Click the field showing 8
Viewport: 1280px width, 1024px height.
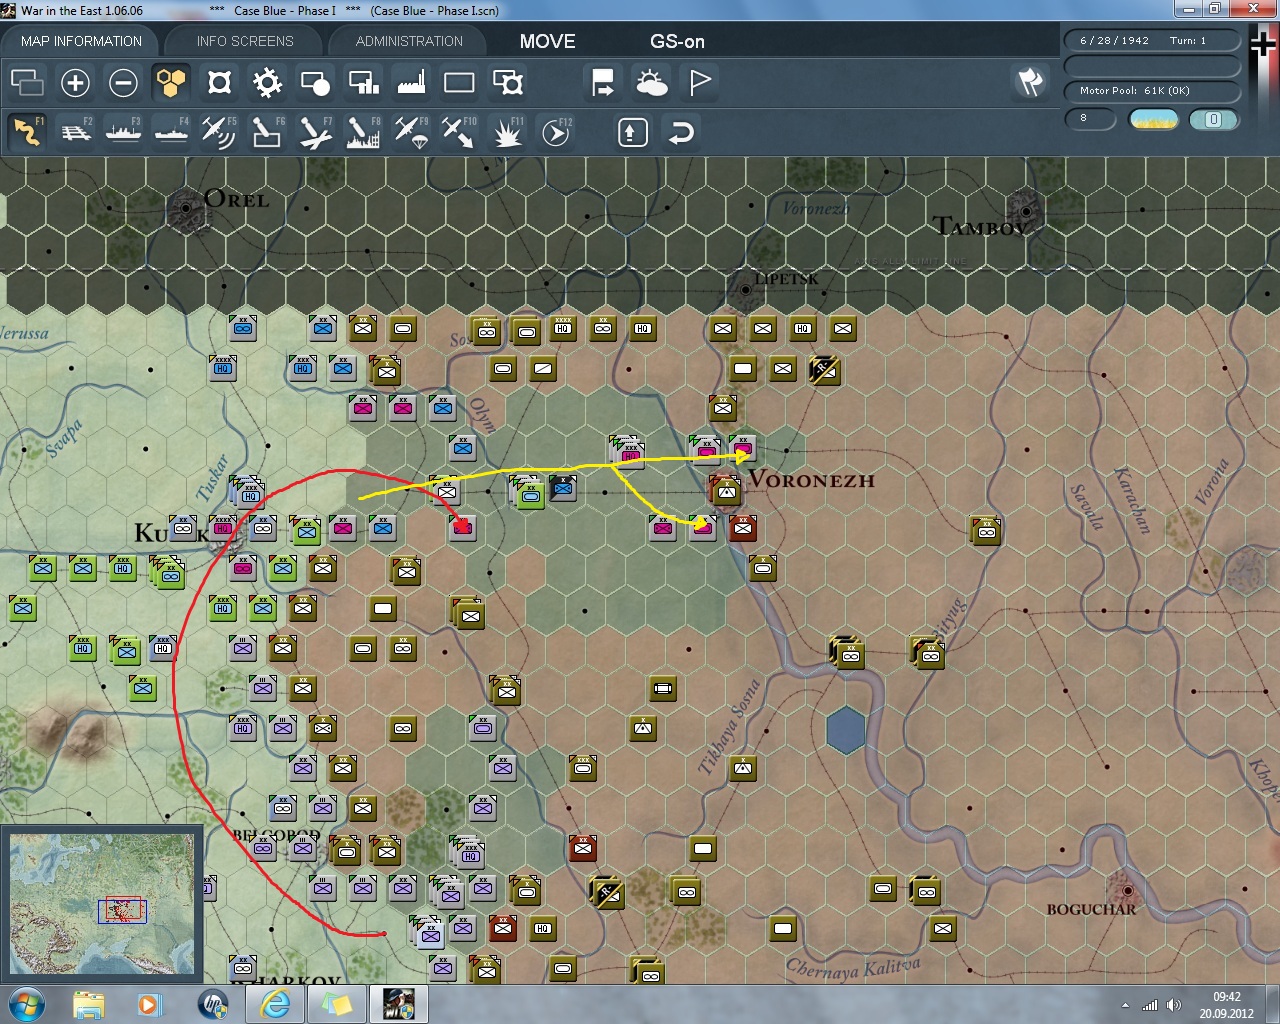(1090, 118)
